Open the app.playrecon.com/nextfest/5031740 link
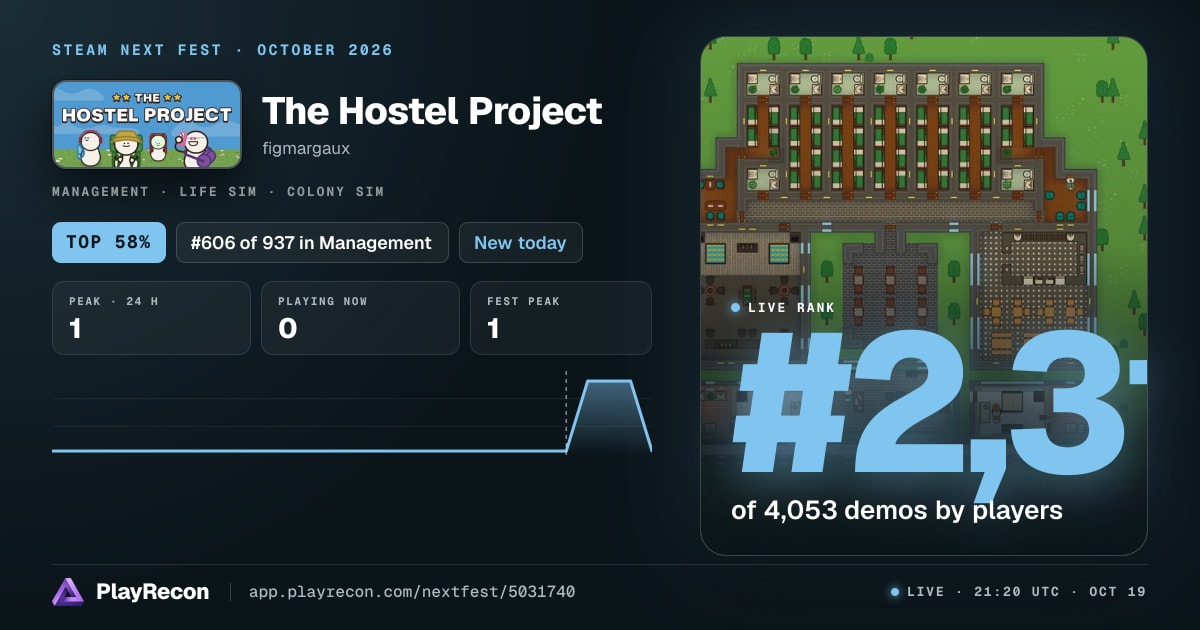The height and width of the screenshot is (630, 1200). coord(412,592)
